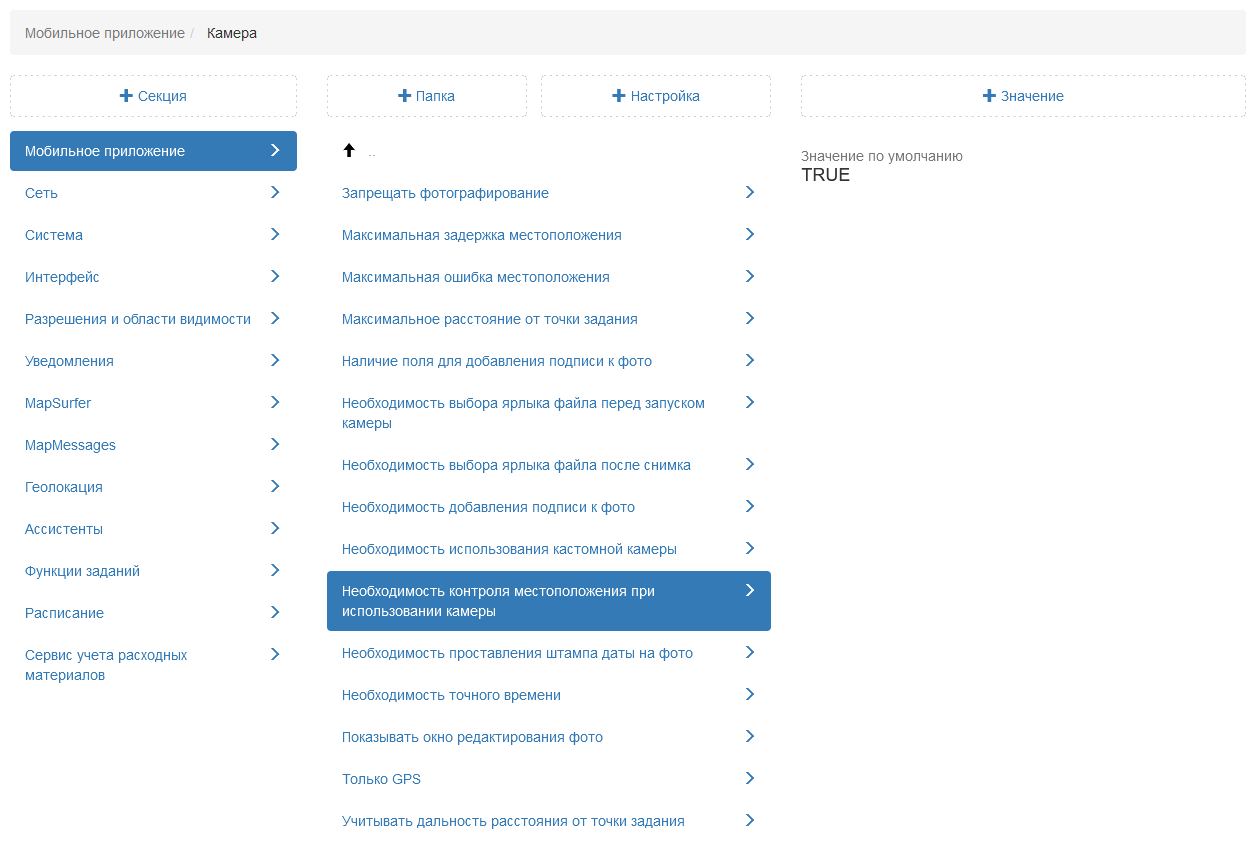Select Максимальная ошибка местоположения setting

point(549,277)
